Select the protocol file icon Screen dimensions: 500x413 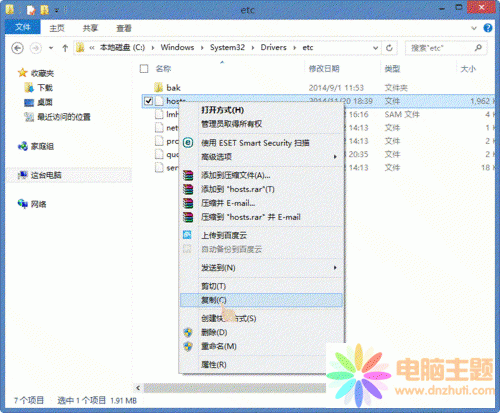[159, 141]
